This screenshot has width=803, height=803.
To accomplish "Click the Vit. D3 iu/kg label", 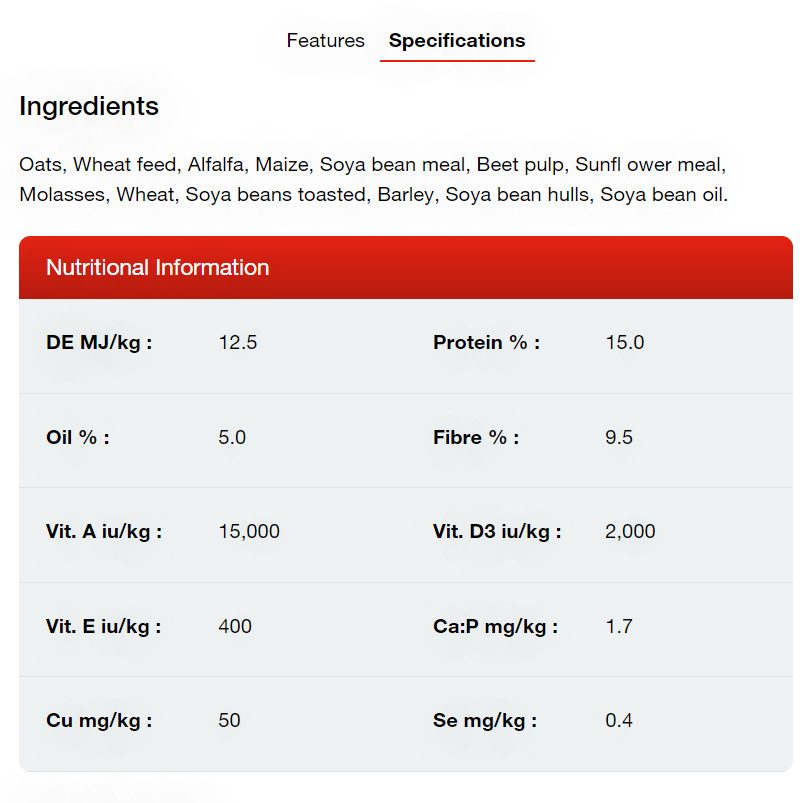I will coord(497,532).
